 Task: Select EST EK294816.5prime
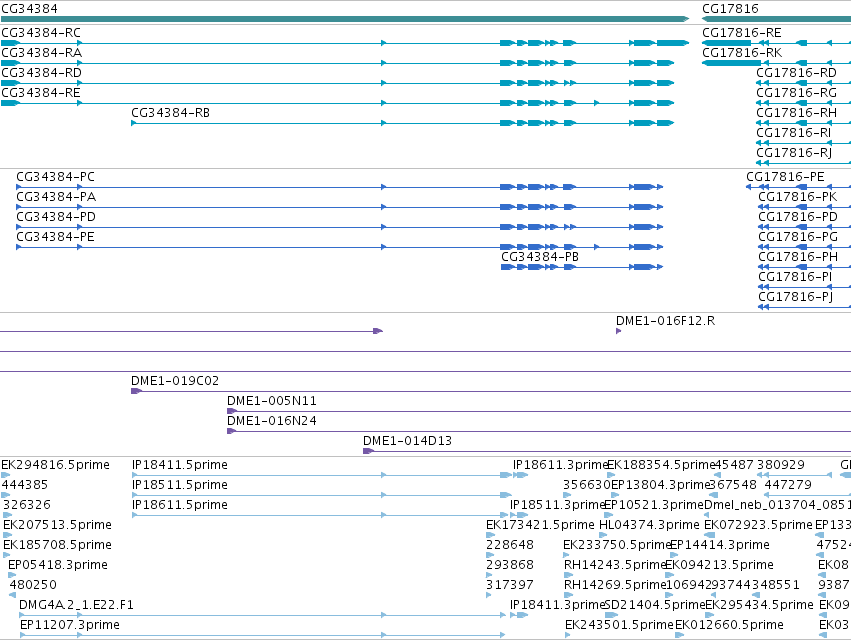tap(55, 465)
